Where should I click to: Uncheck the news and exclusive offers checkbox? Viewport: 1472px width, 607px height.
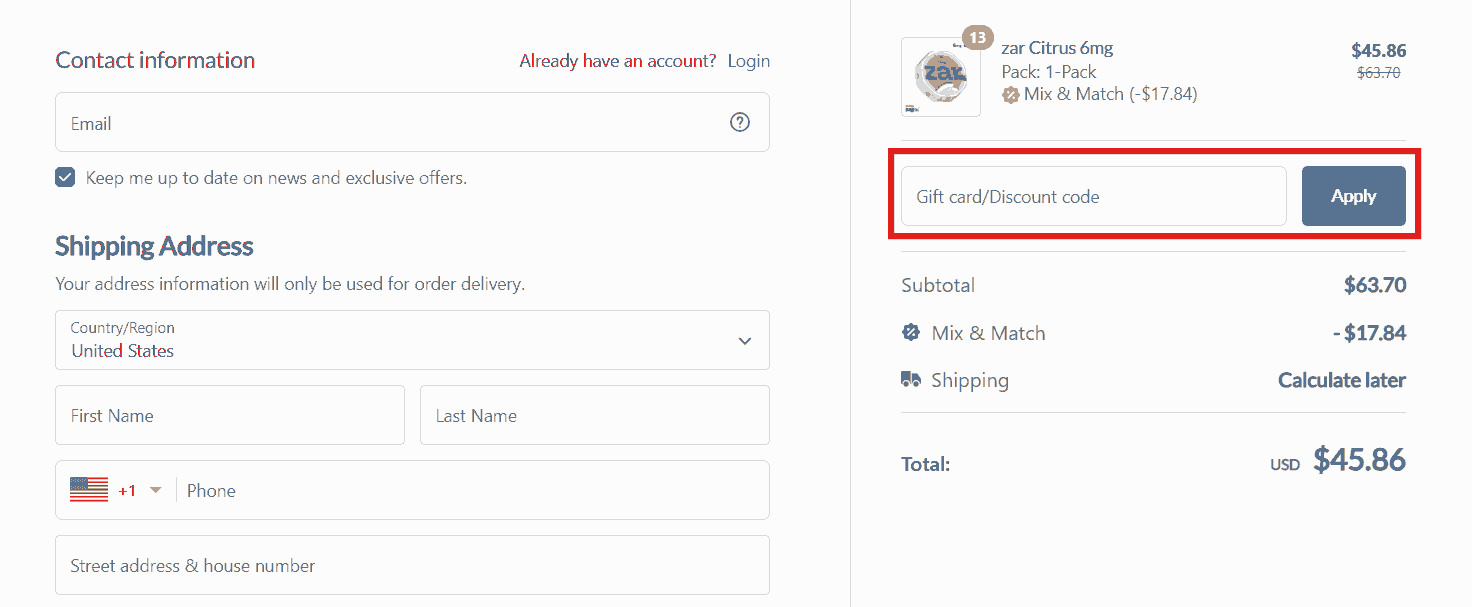[65, 178]
